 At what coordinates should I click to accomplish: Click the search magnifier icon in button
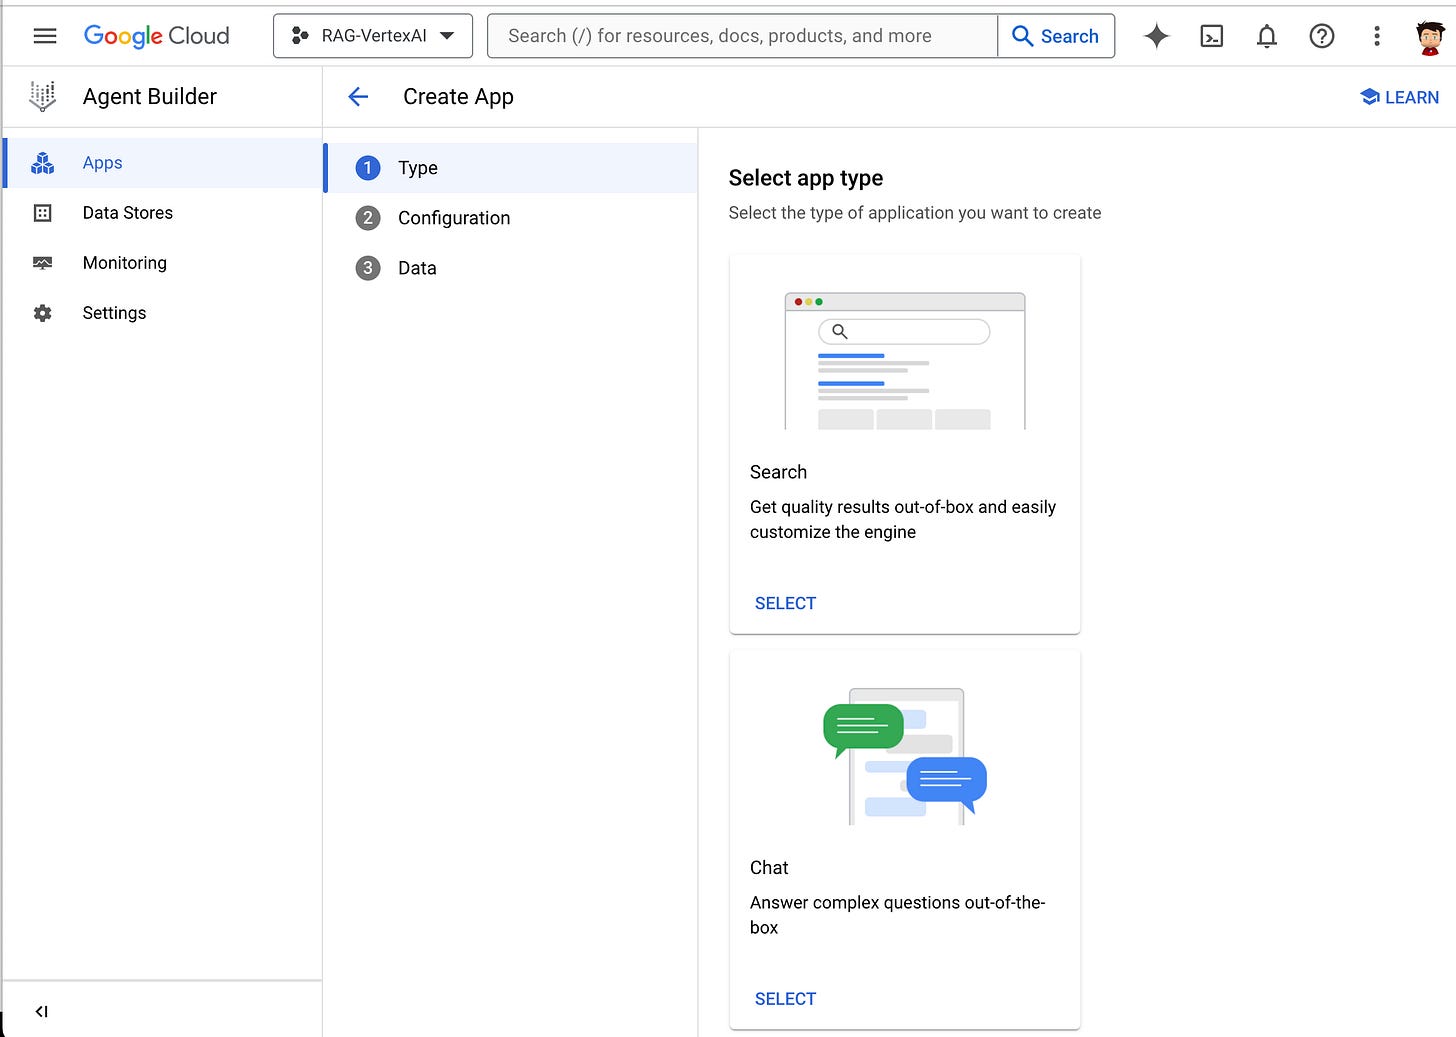pos(1022,36)
